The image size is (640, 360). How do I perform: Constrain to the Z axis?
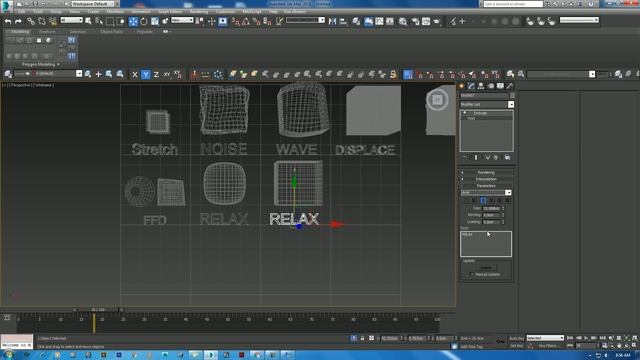pyautogui.click(x=156, y=74)
